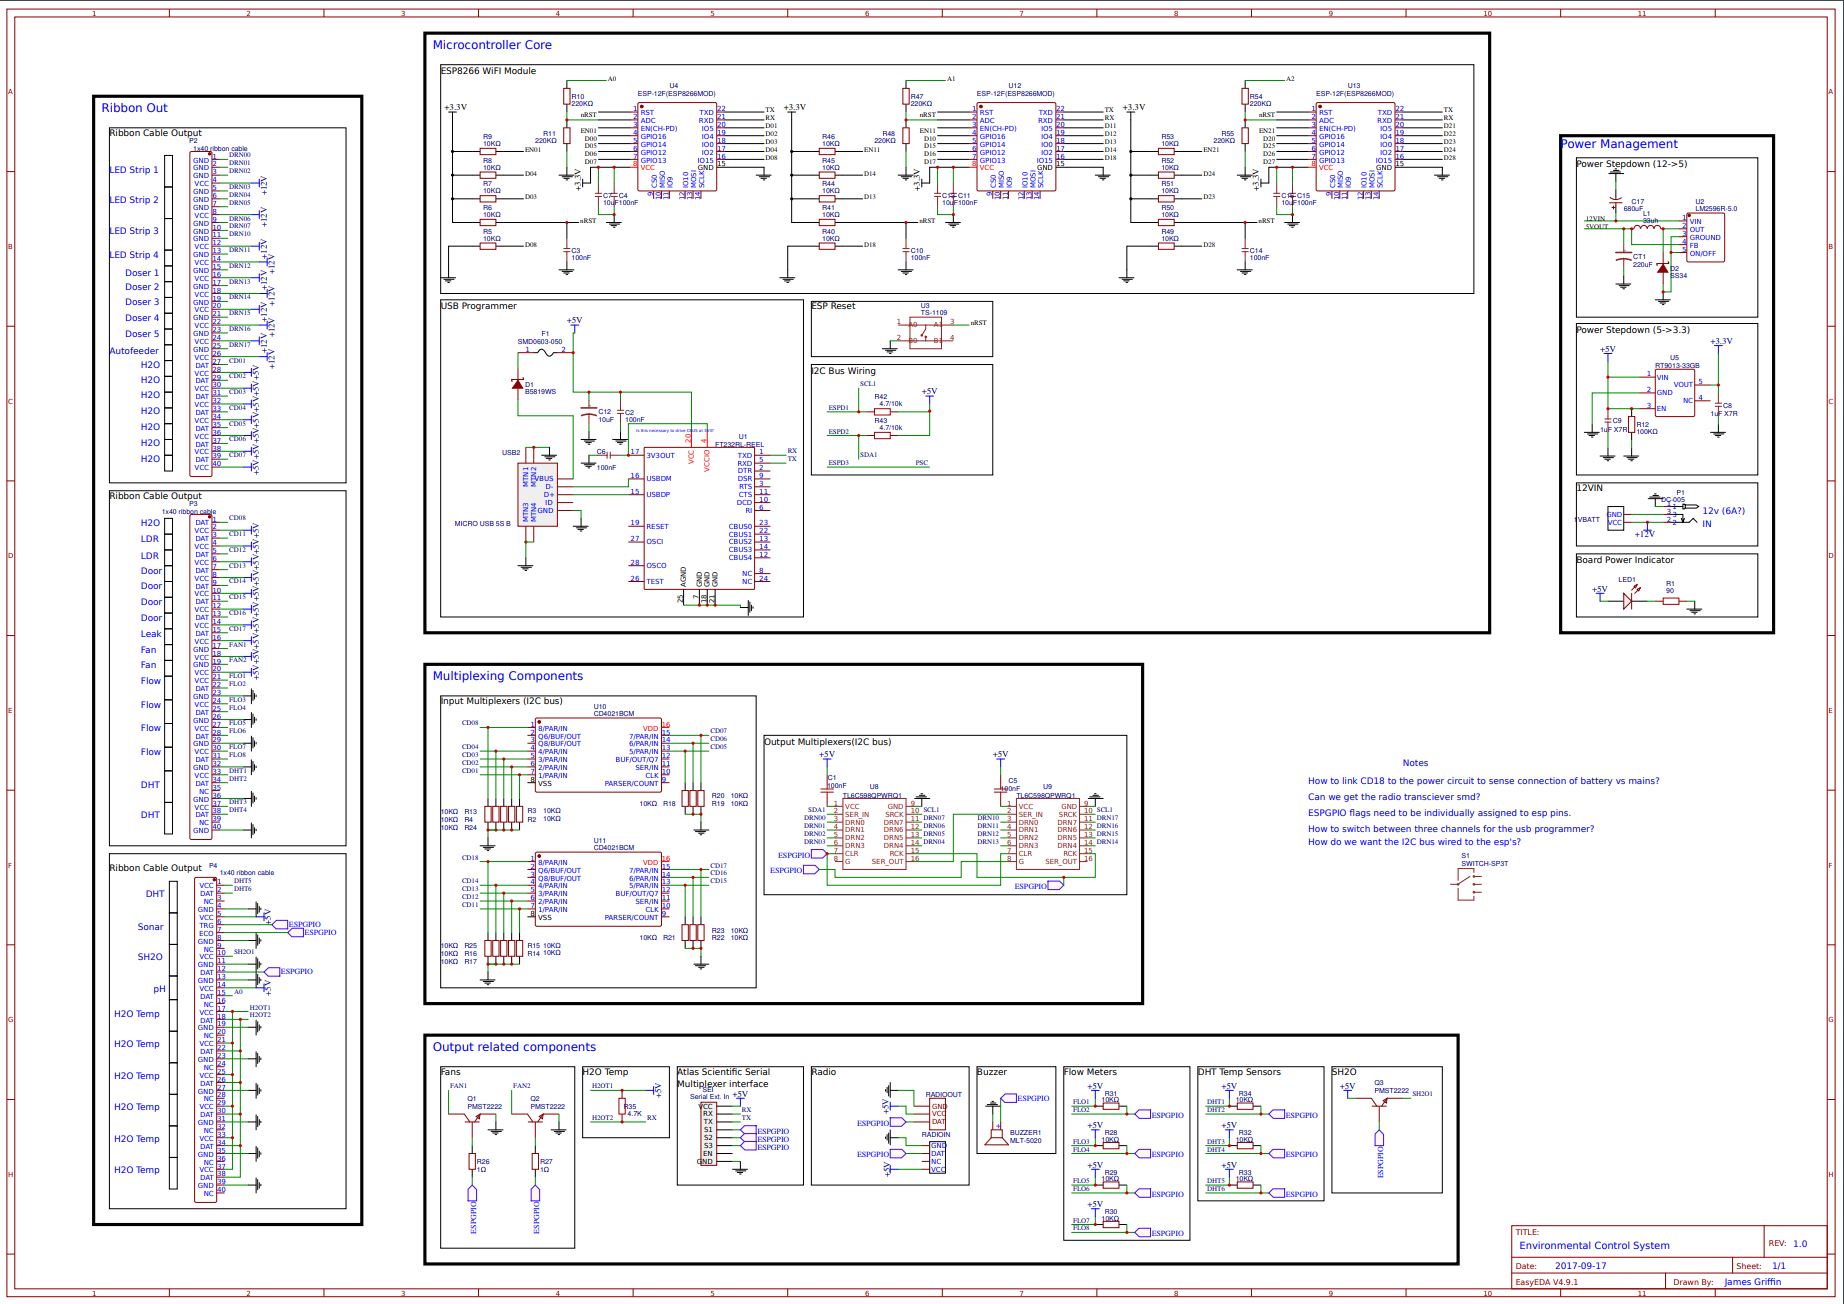Click the 'ESP Reset' block label

coord(833,306)
